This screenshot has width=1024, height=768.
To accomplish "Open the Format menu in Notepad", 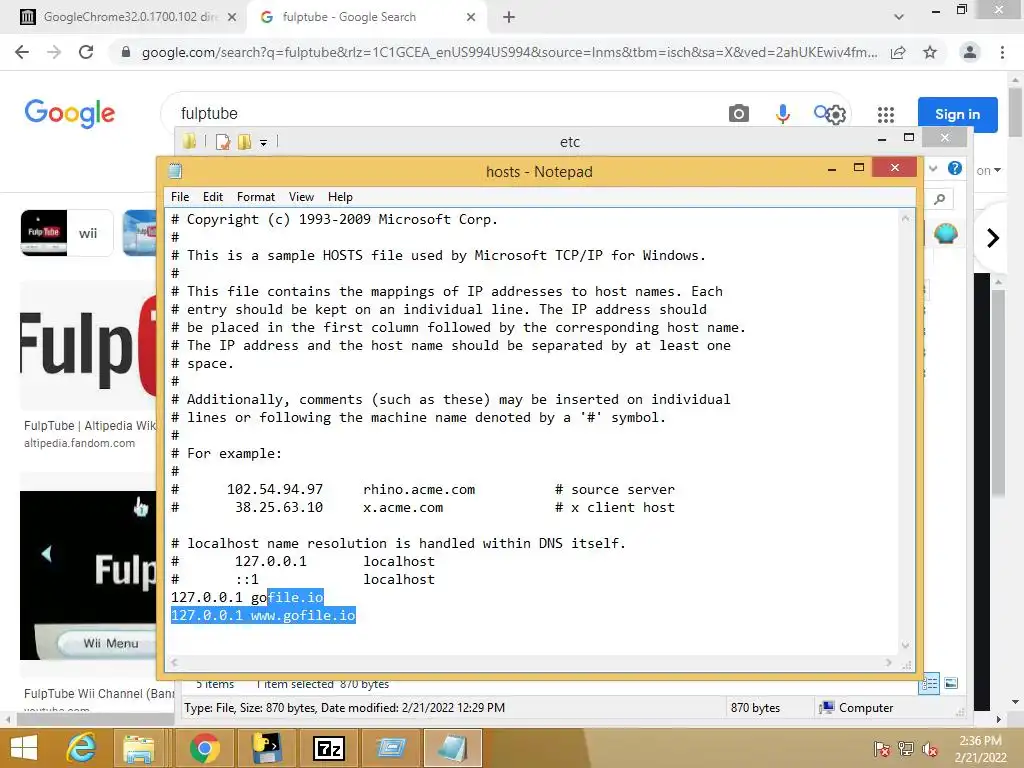I will [255, 197].
